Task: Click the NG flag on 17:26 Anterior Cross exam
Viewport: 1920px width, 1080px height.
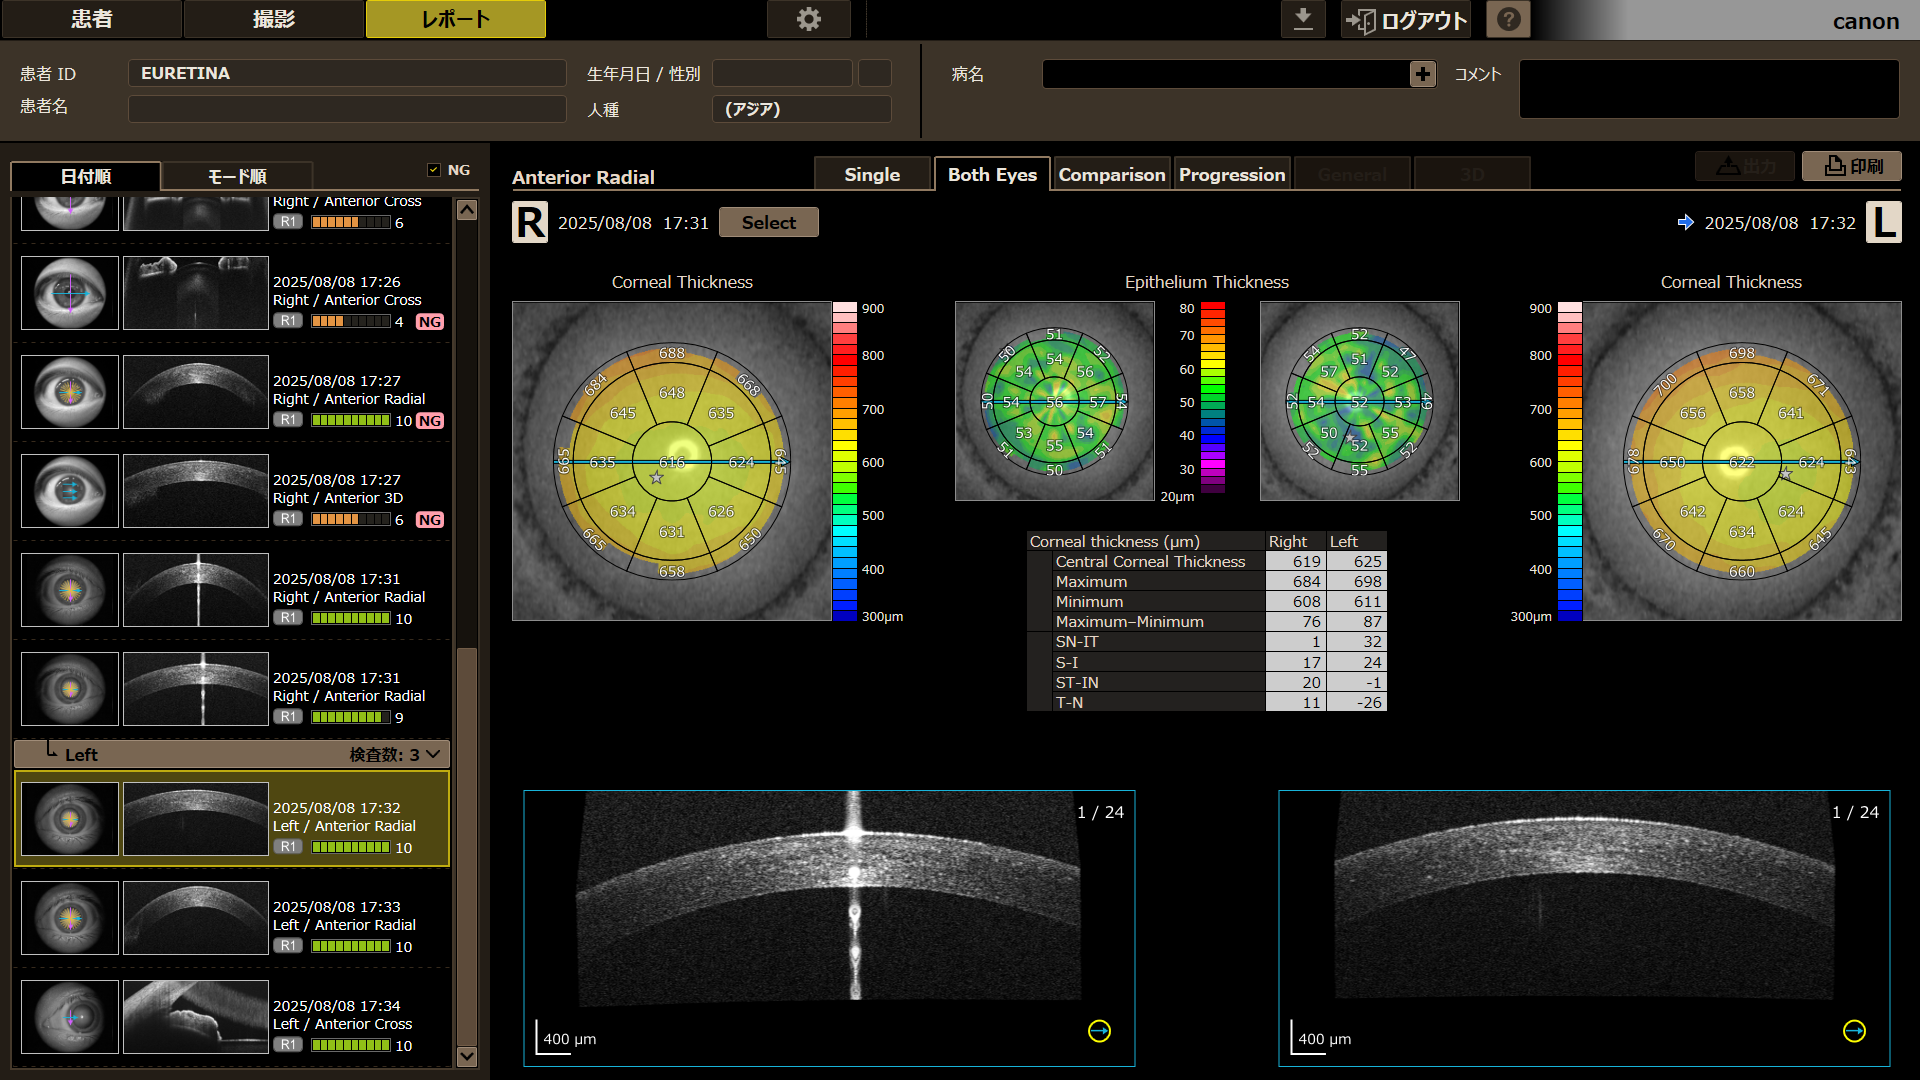Action: 430,322
